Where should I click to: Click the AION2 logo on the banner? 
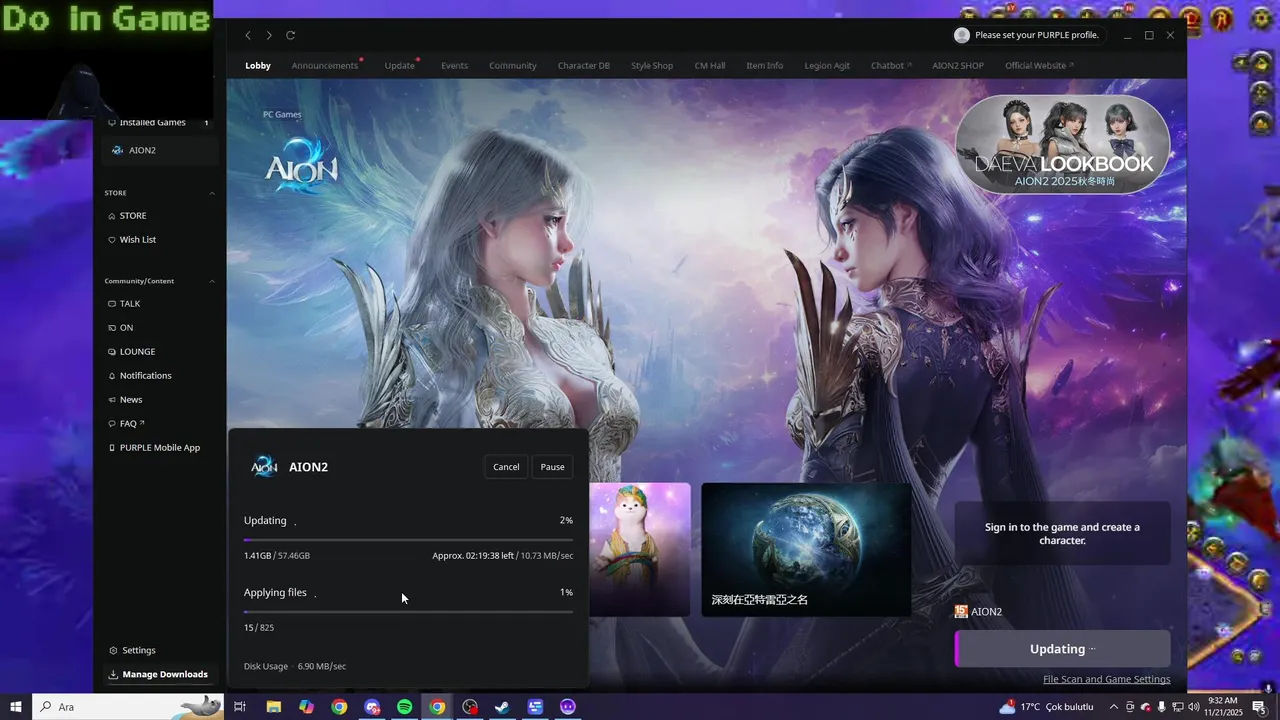click(x=302, y=165)
